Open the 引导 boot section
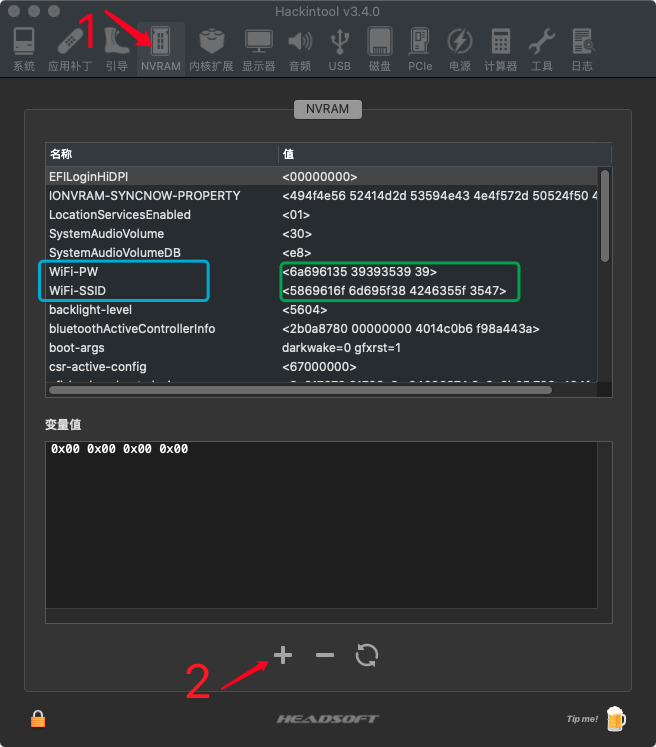 point(116,50)
